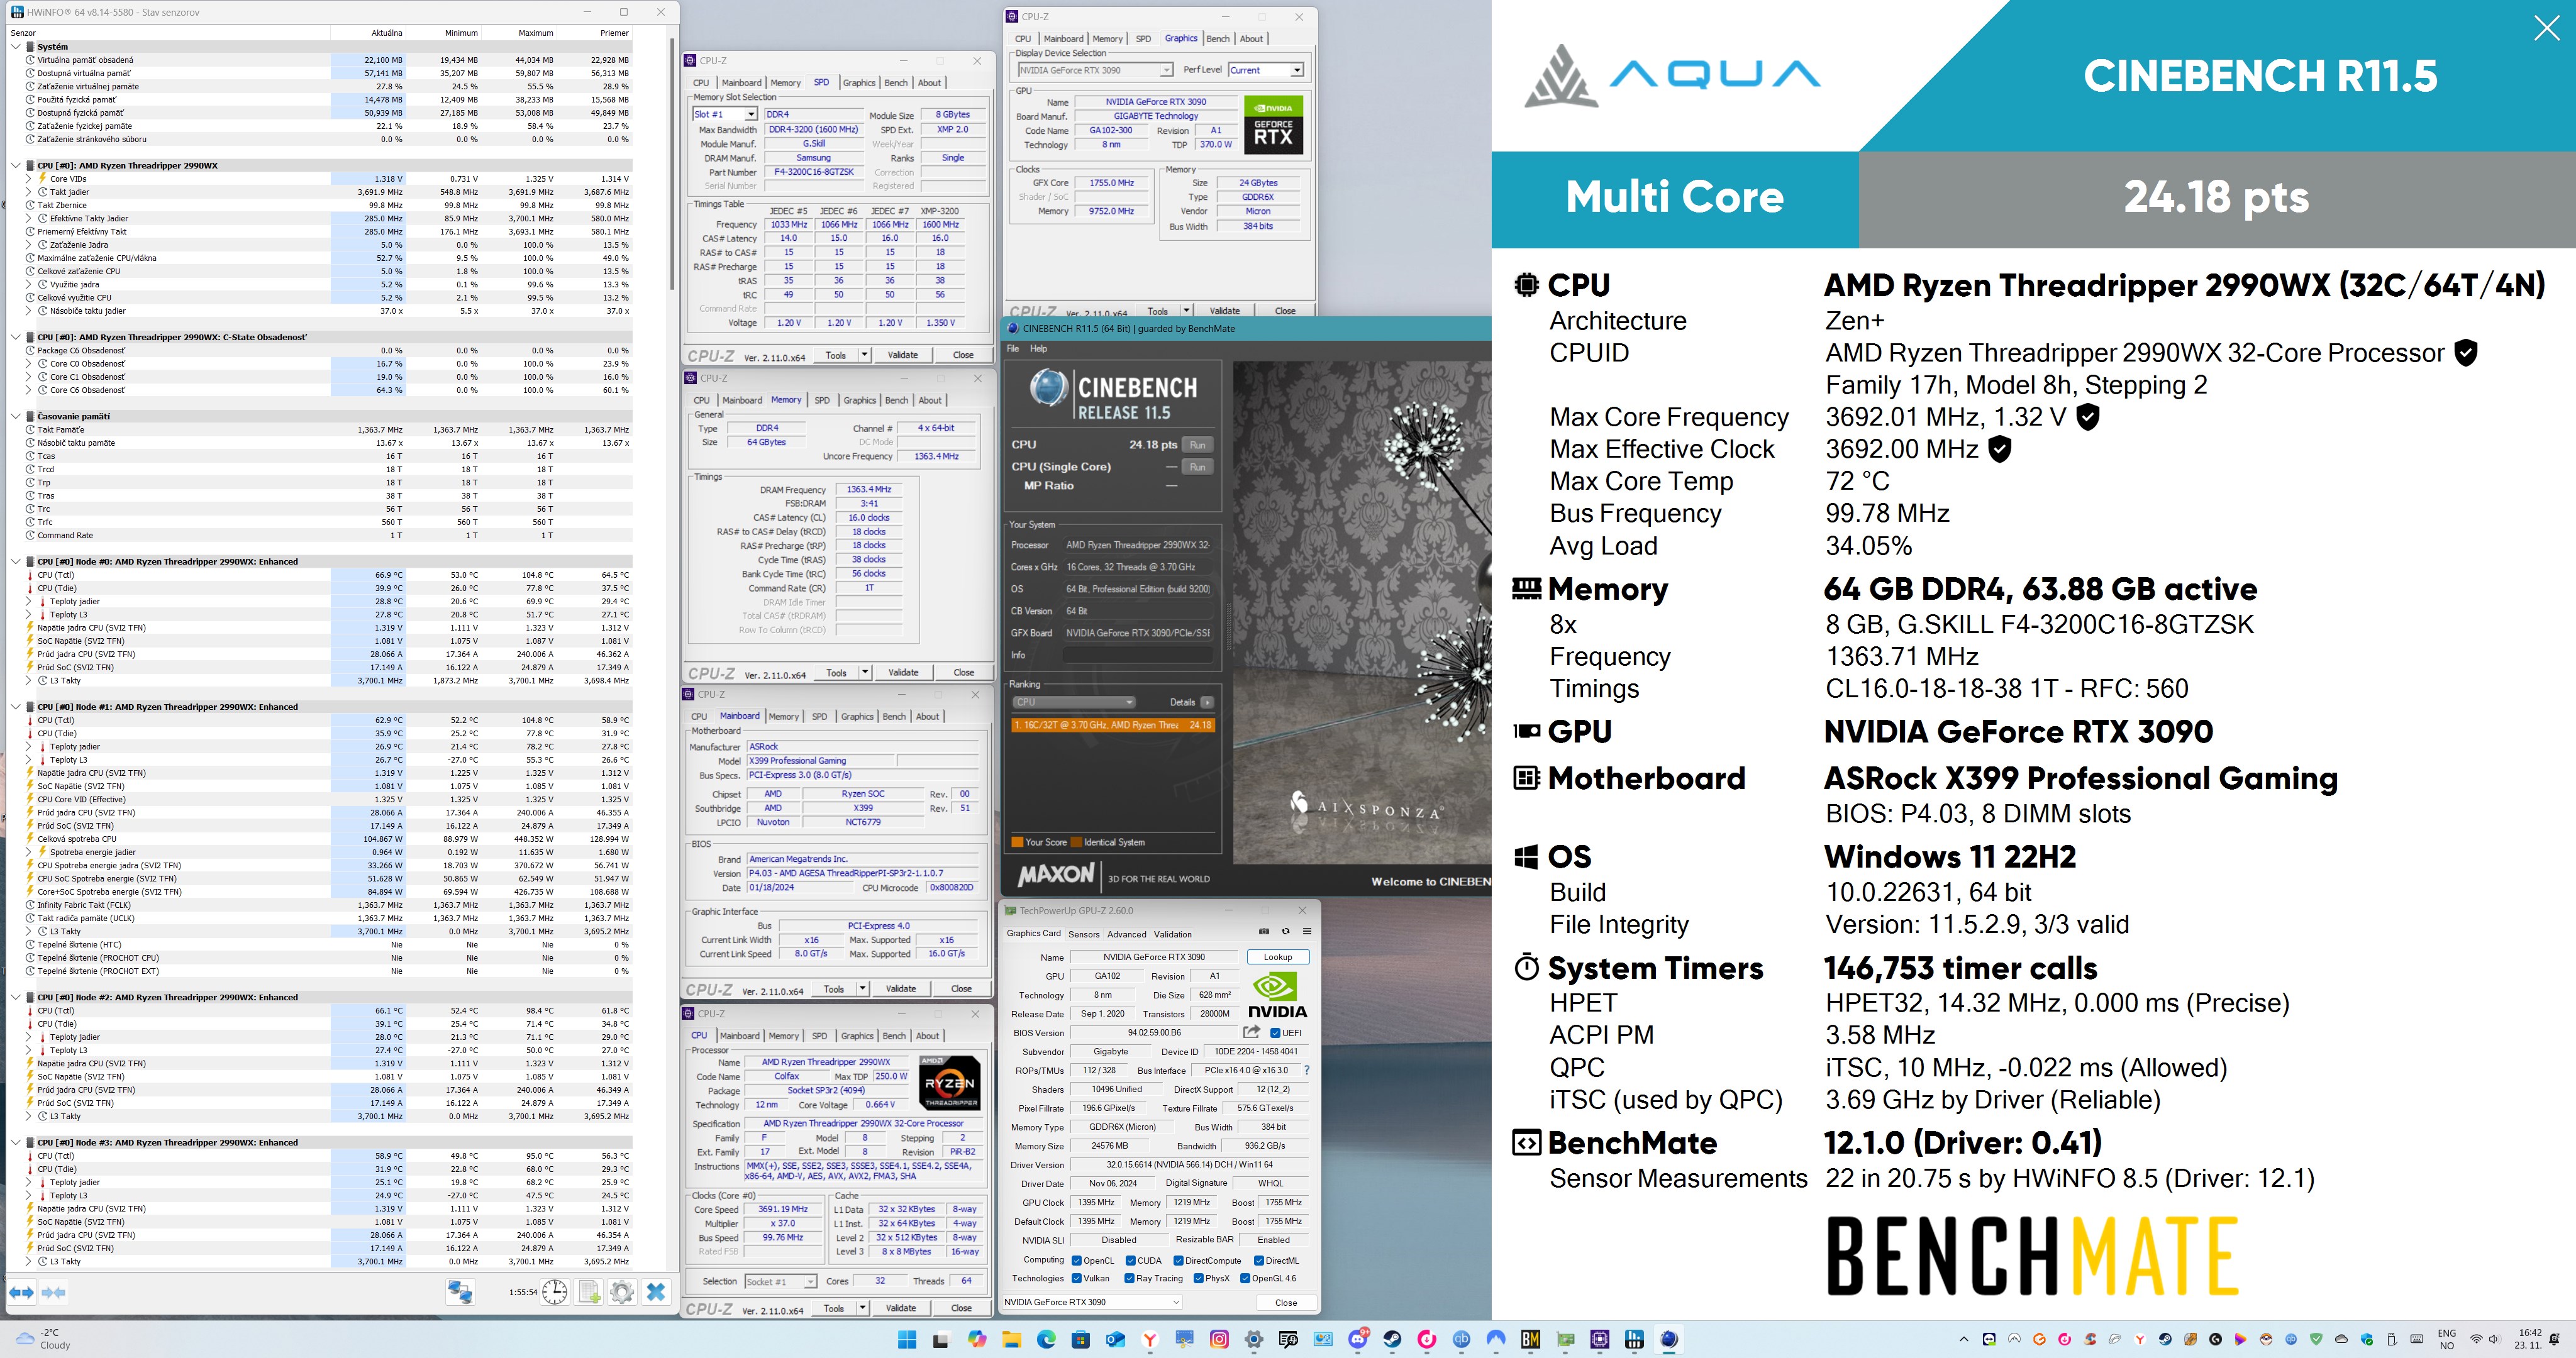The image size is (2576, 1358).
Task: Click Run for CPU Single Core
Action: click(1197, 467)
